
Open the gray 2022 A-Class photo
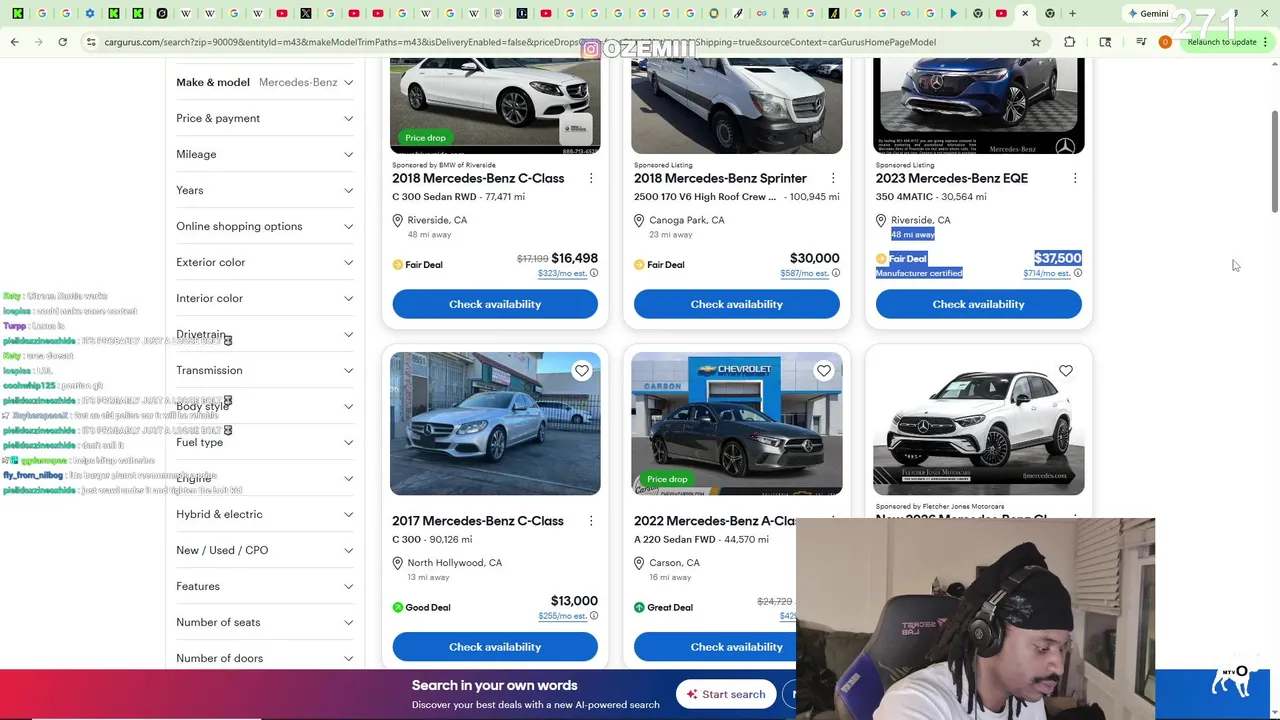[x=737, y=423]
